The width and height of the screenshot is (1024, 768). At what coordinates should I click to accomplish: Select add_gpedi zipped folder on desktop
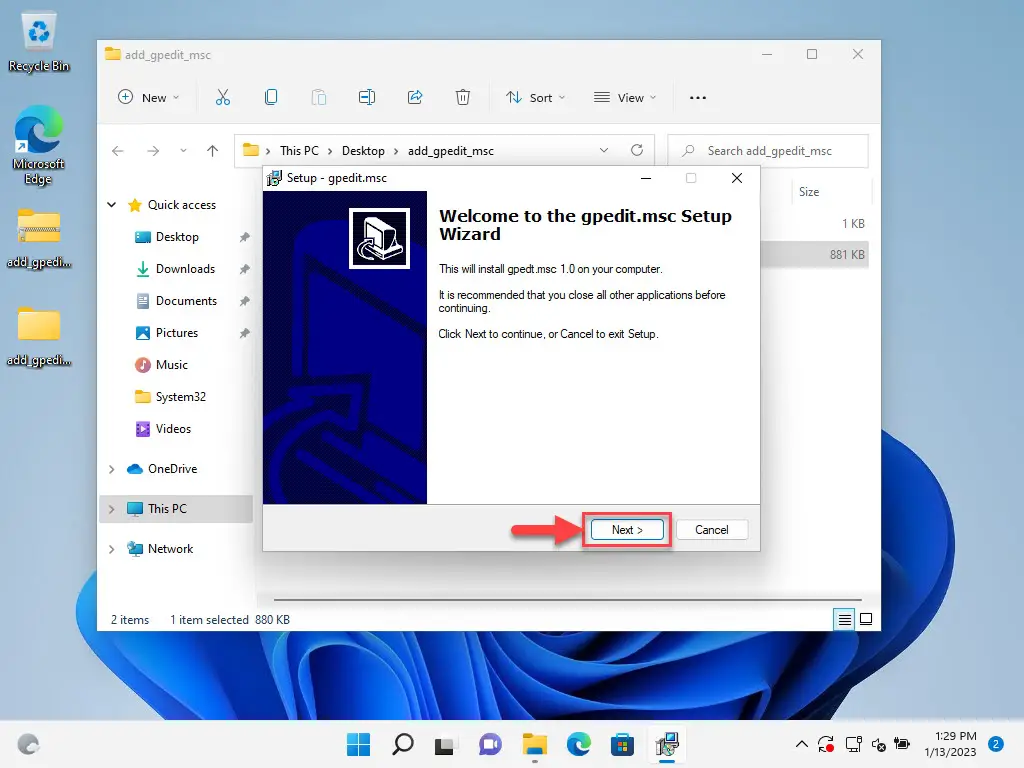[x=39, y=238]
